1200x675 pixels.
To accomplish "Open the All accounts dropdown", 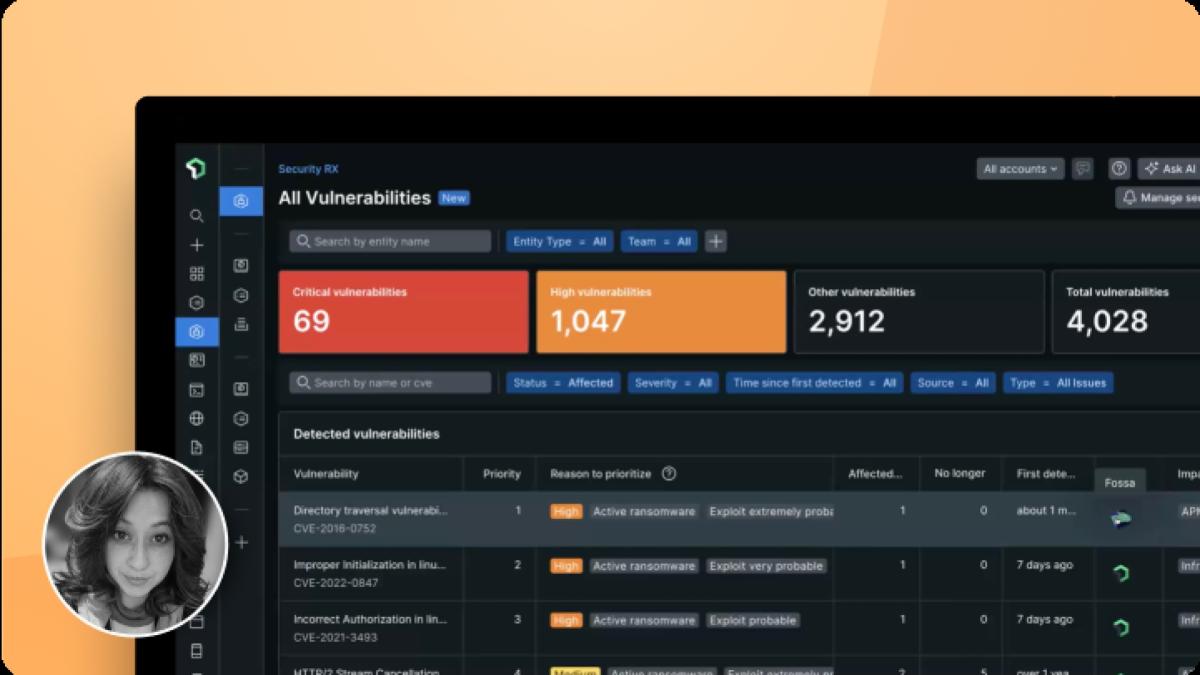I will tap(1020, 169).
